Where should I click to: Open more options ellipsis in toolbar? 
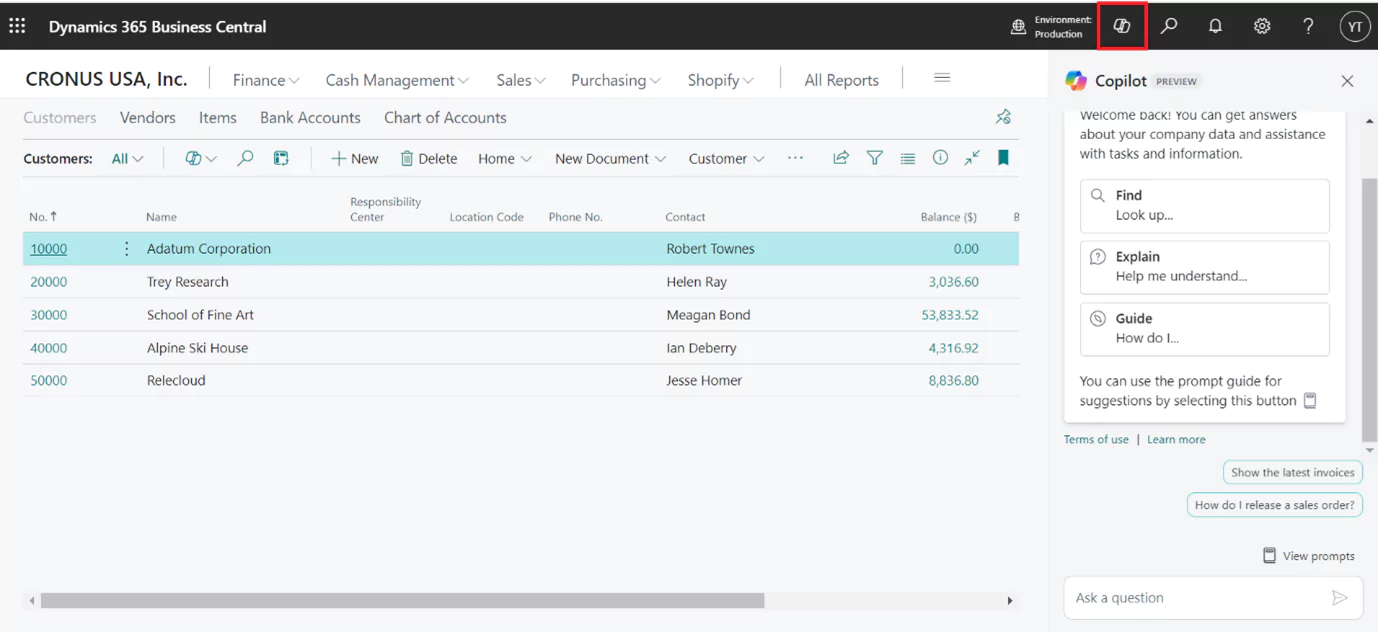tap(795, 158)
